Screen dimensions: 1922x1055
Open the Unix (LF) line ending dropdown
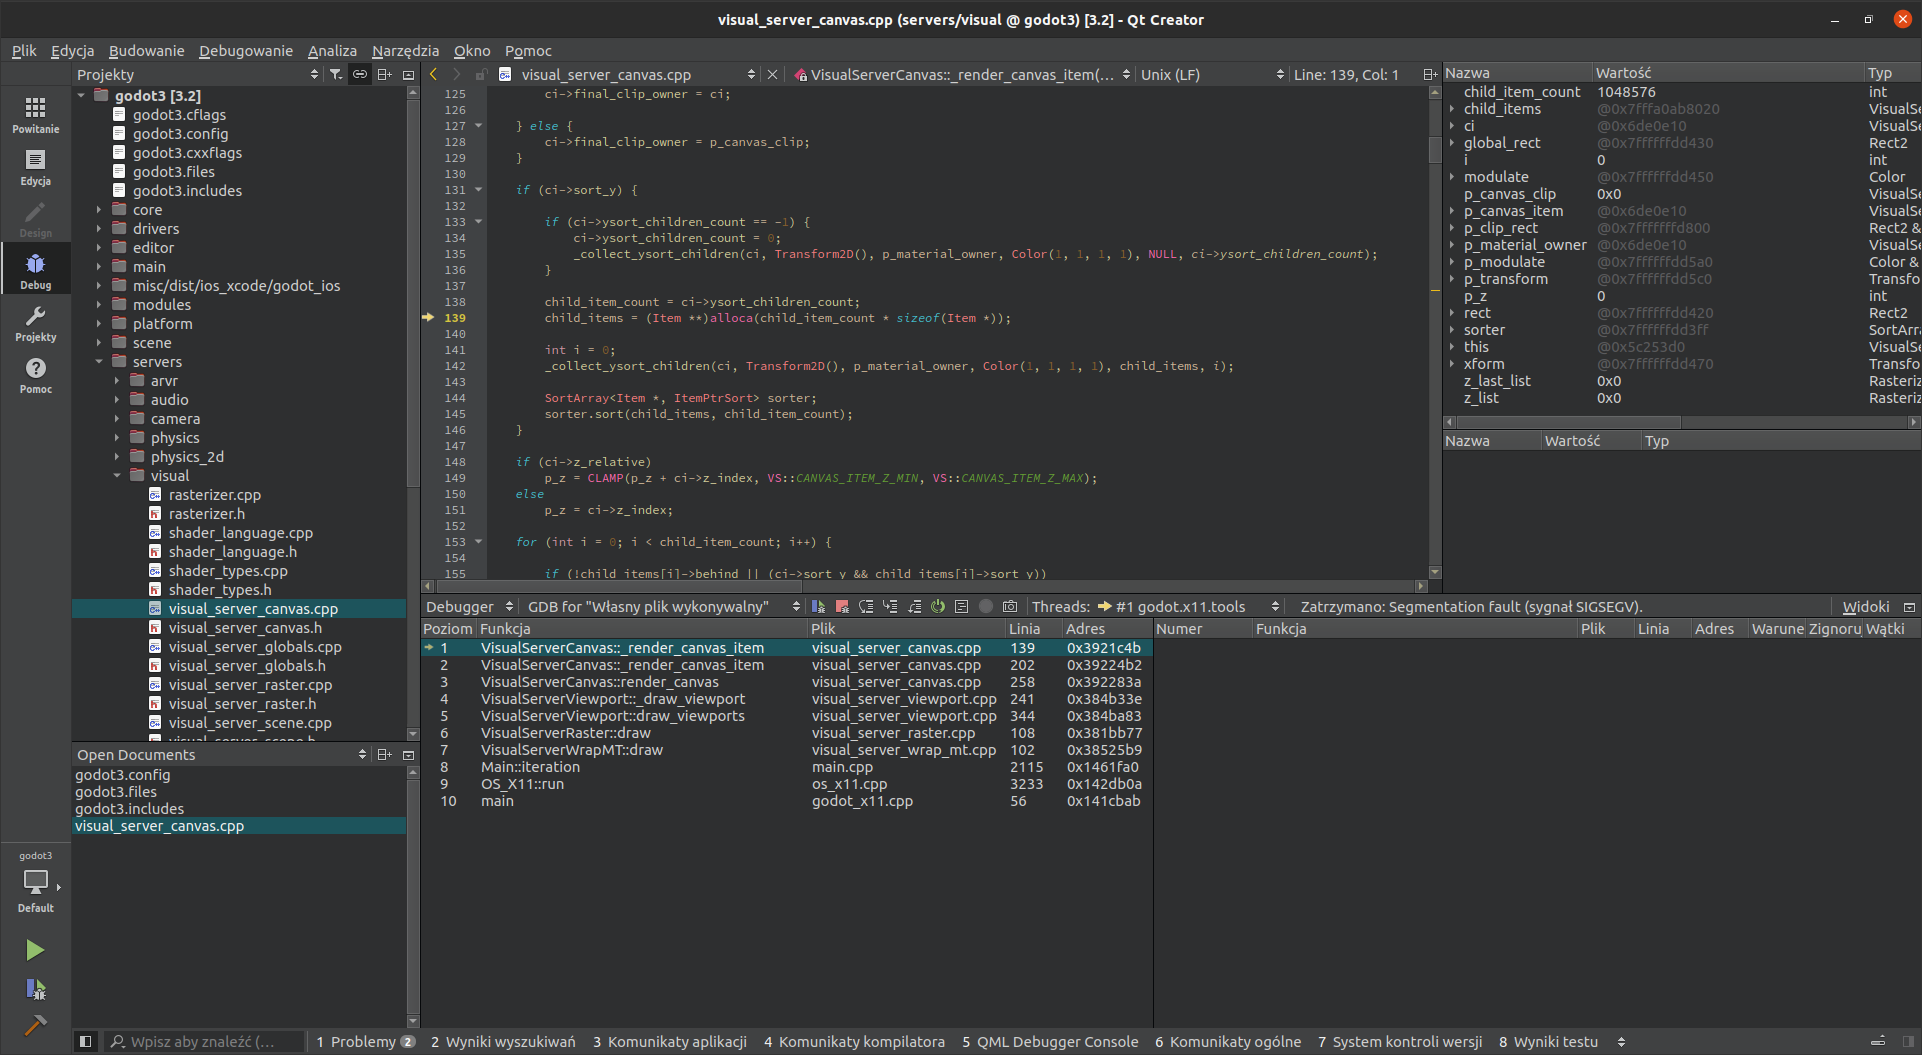click(1212, 74)
